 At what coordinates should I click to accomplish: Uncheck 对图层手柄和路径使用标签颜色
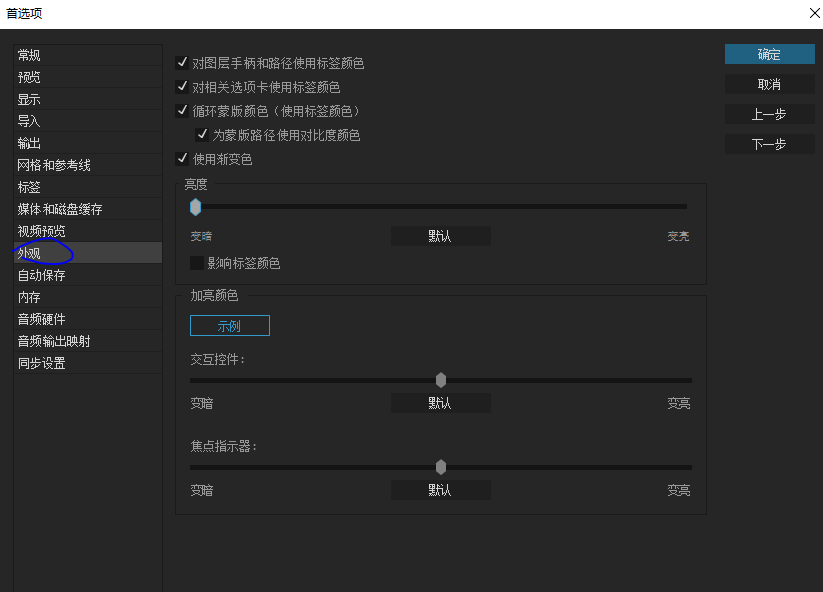coord(182,62)
